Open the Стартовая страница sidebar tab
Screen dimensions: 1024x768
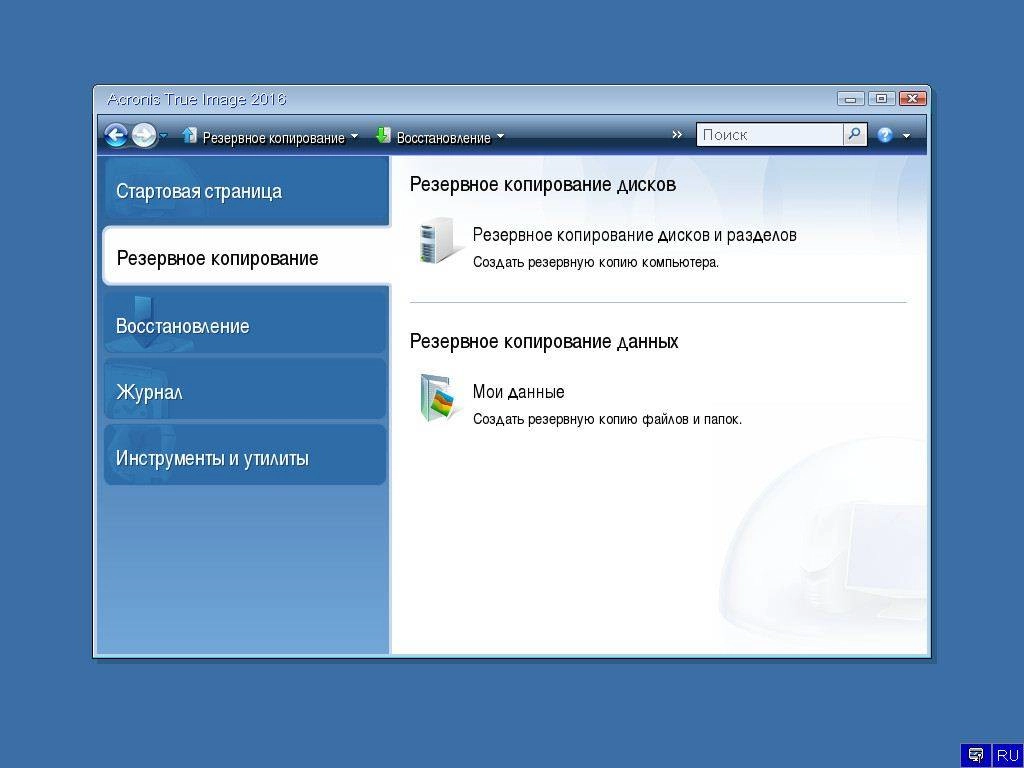246,191
